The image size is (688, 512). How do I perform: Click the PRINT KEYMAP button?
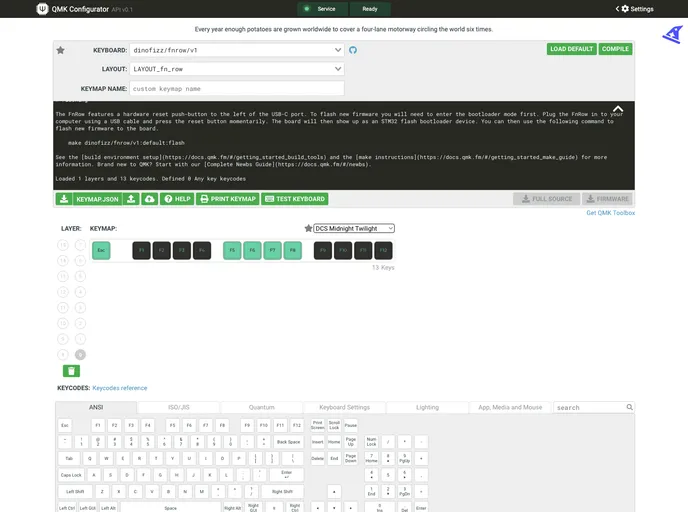tap(228, 199)
